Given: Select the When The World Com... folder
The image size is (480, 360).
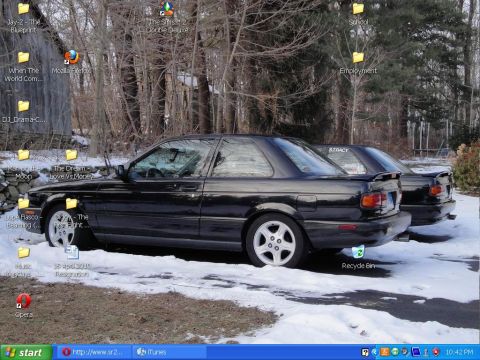Looking at the screenshot, I should 23,58.
